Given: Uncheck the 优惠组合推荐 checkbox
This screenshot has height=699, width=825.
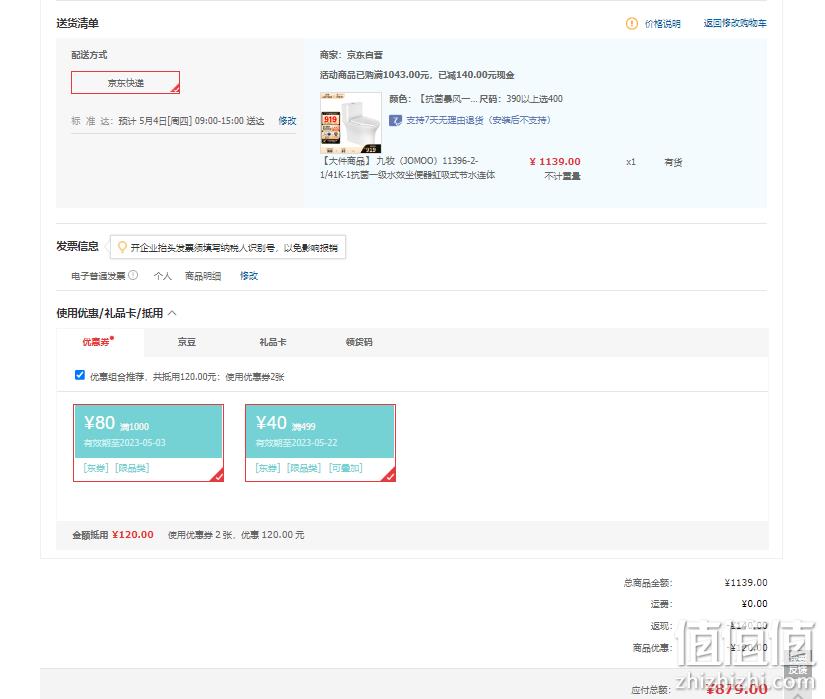Looking at the screenshot, I should click(79, 375).
